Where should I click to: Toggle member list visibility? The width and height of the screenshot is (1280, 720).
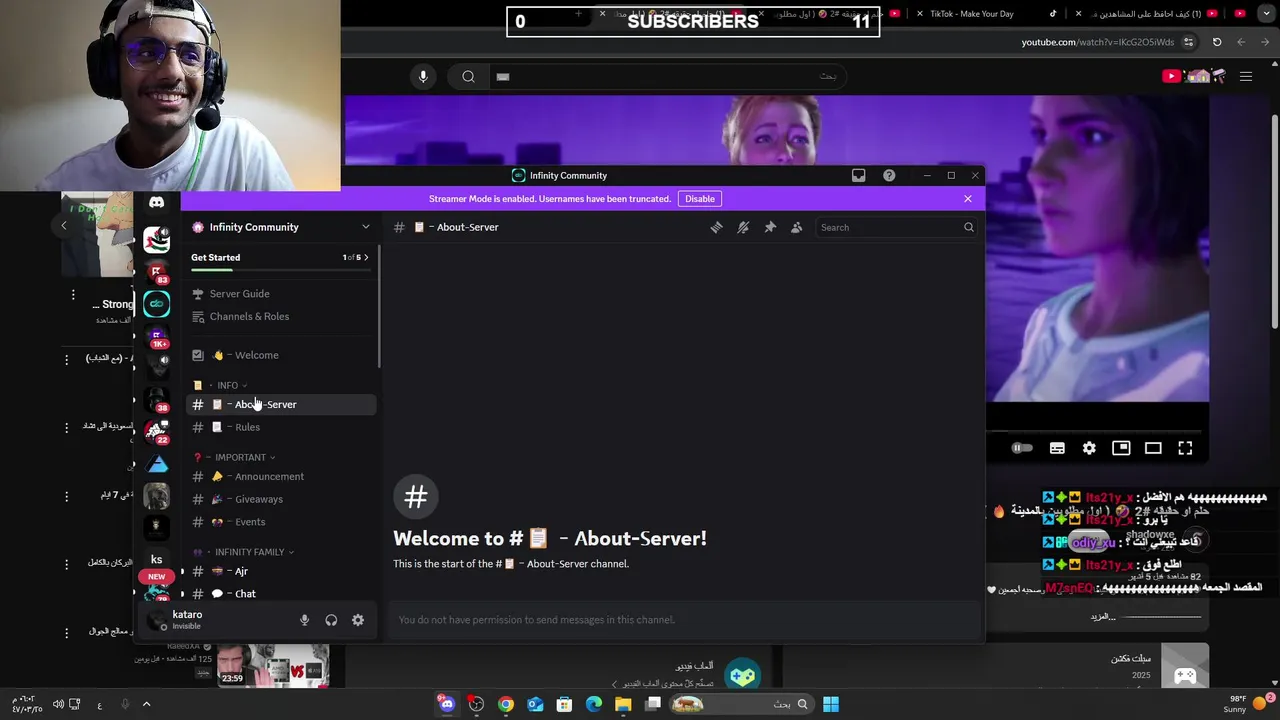[x=796, y=227]
